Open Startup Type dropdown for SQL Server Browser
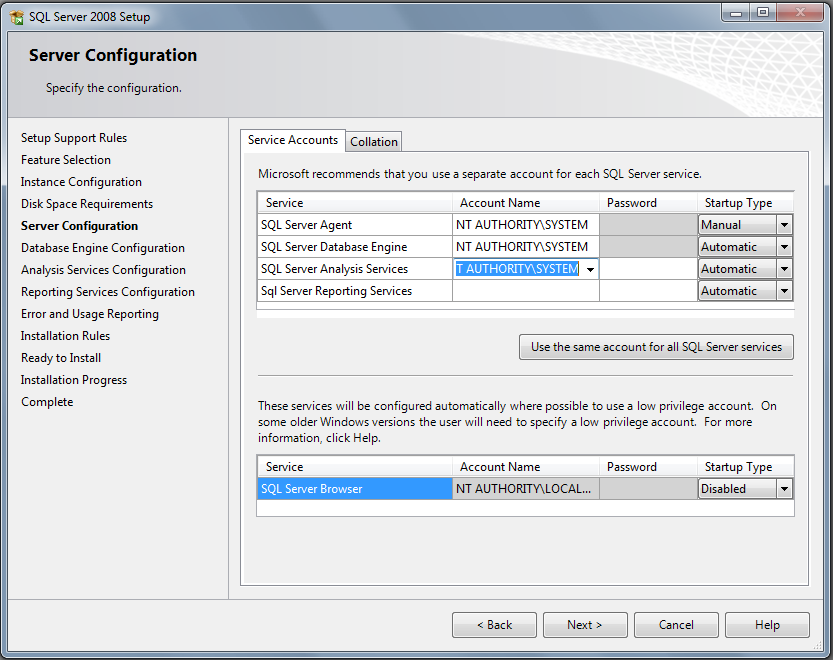 point(784,489)
